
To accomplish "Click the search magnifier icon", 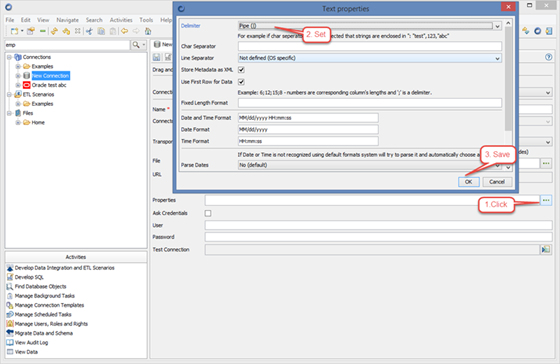I will 136,45.
